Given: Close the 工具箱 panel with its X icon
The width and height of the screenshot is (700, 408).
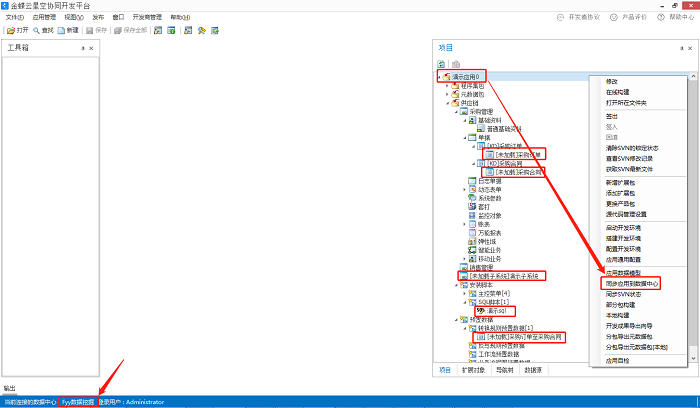Looking at the screenshot, I should (x=91, y=48).
